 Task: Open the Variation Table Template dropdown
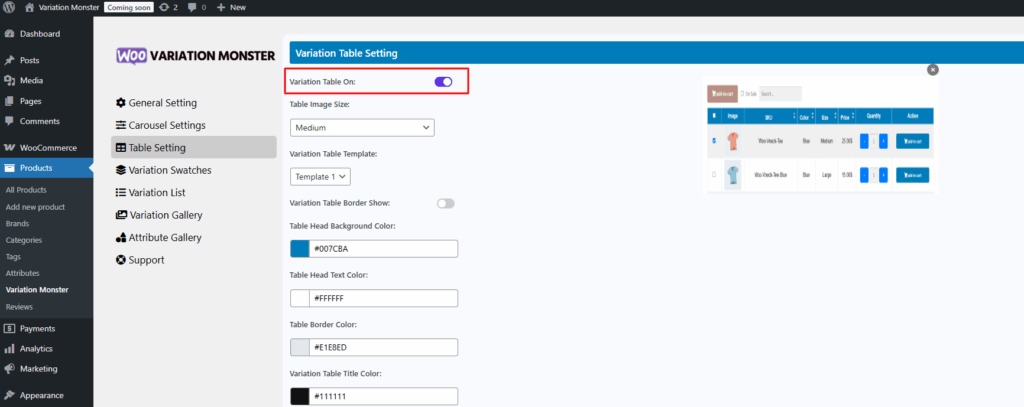click(320, 176)
